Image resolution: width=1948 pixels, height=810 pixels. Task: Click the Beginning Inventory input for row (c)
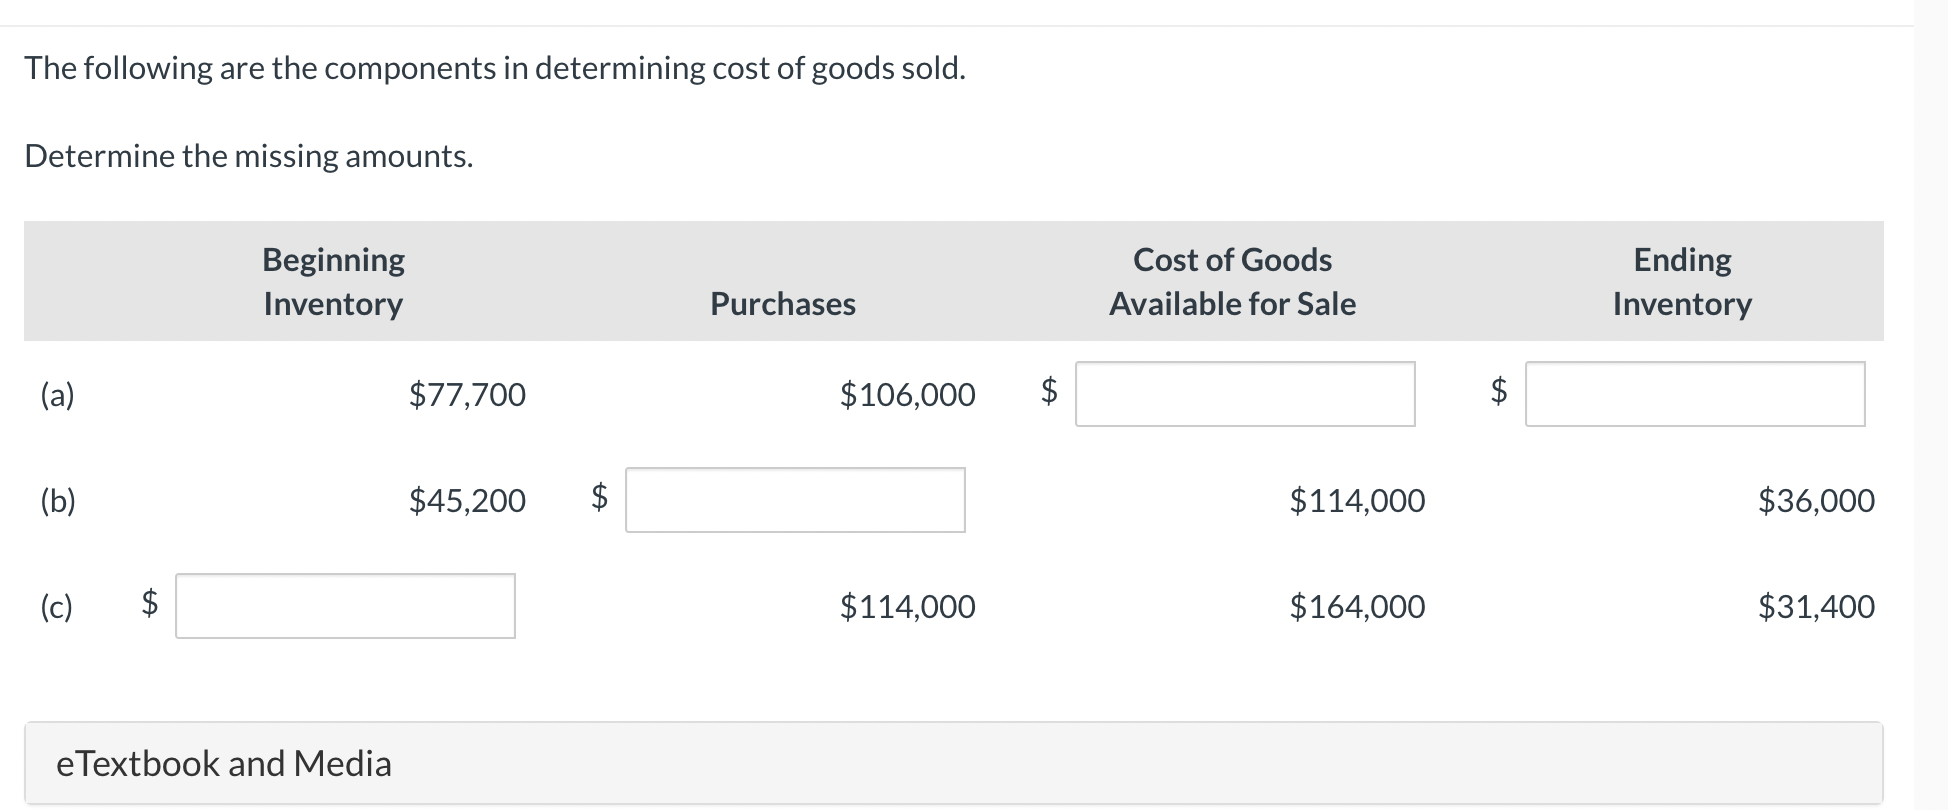[345, 606]
